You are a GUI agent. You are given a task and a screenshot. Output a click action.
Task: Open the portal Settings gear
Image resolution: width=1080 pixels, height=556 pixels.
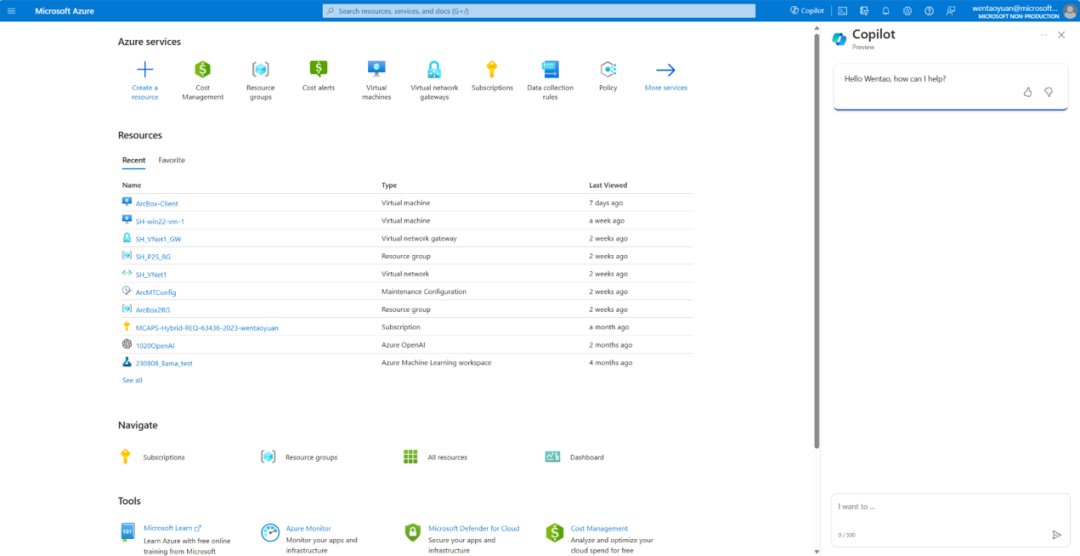coord(908,11)
